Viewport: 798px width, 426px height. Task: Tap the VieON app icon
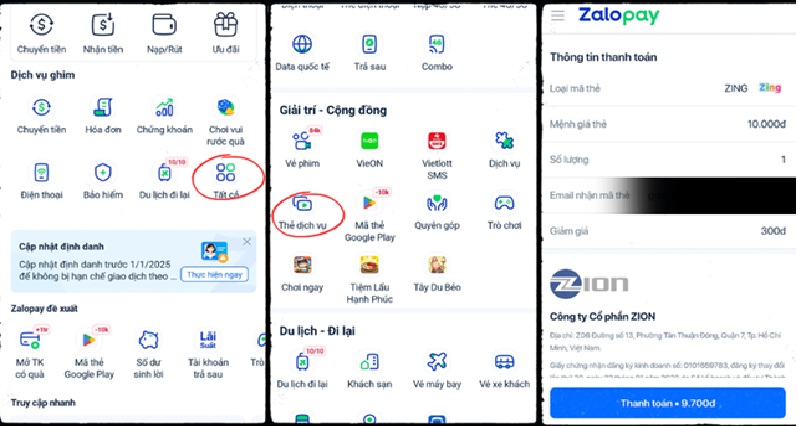click(369, 141)
